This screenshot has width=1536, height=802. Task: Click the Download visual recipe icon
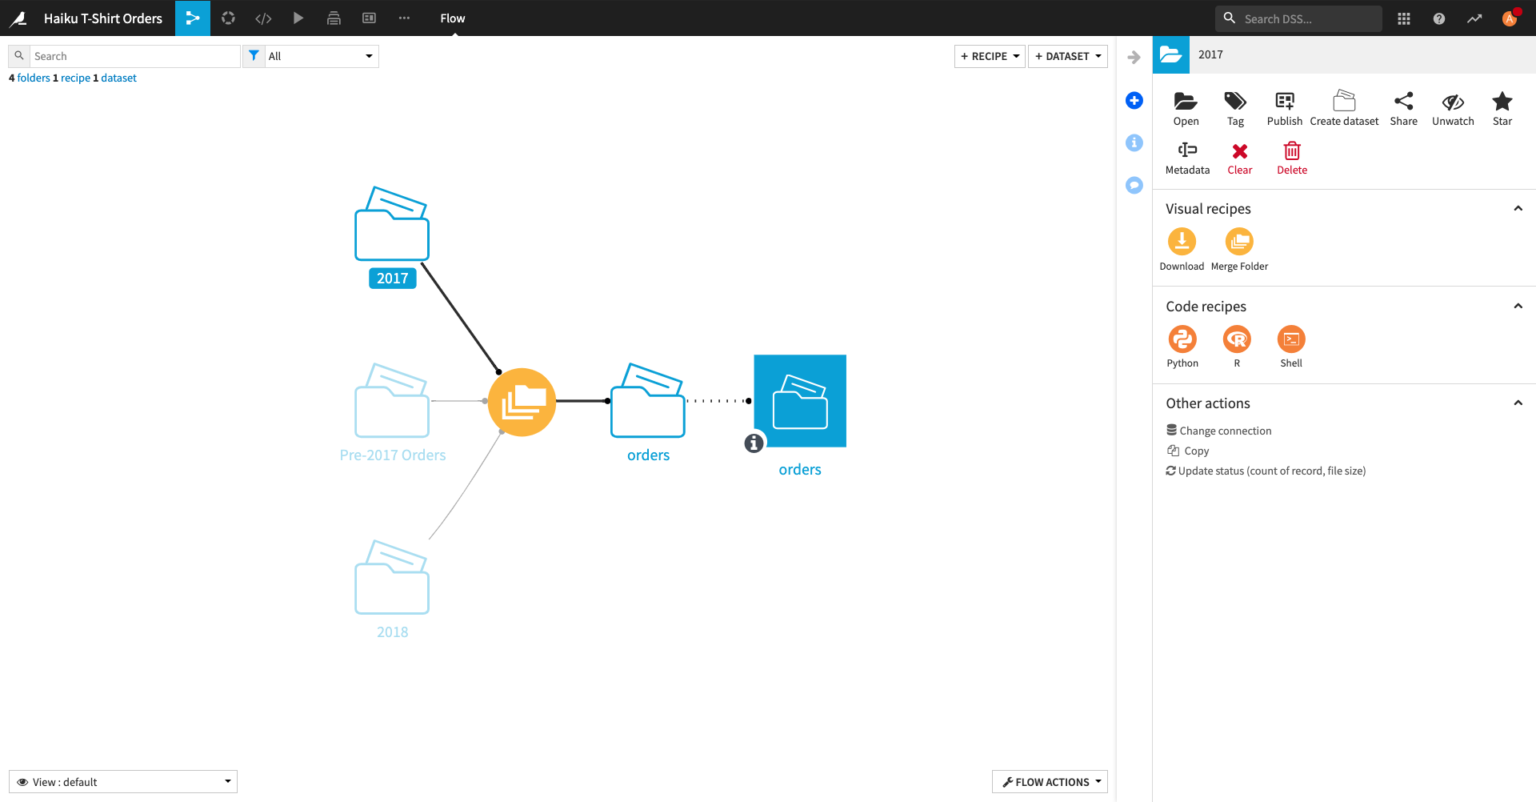[x=1182, y=242]
